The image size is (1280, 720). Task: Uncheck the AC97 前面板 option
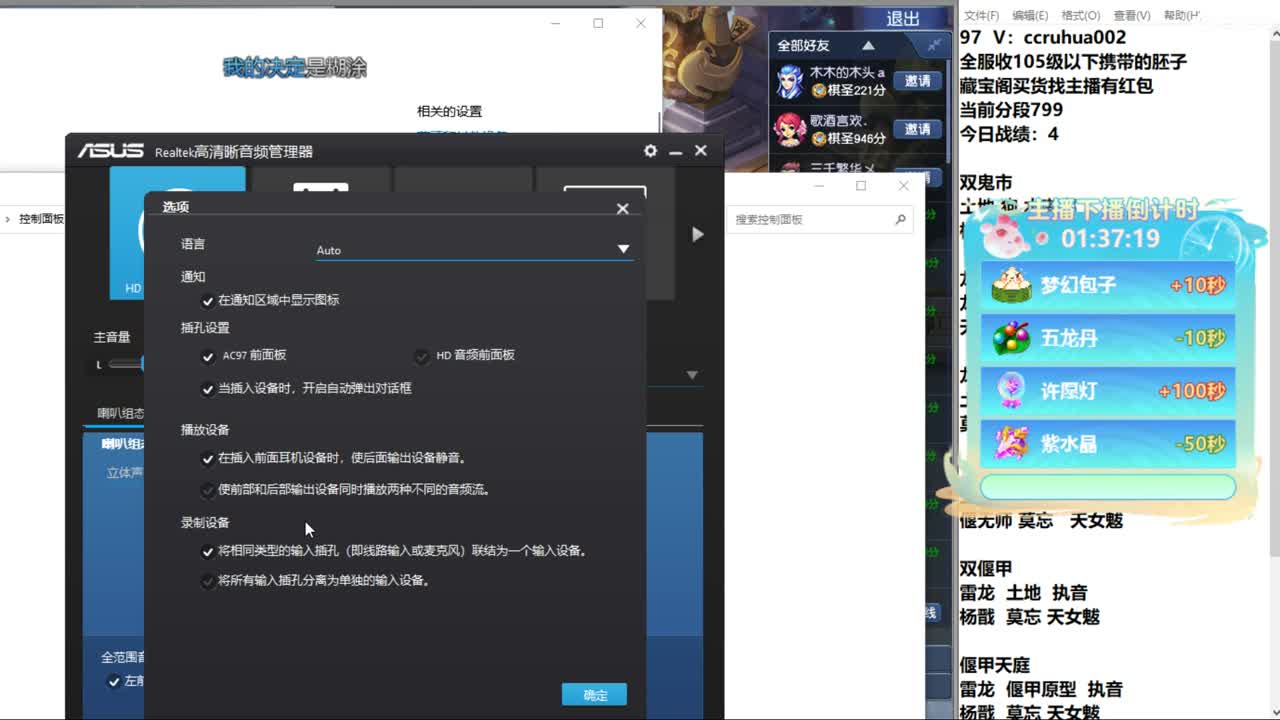click(x=208, y=357)
